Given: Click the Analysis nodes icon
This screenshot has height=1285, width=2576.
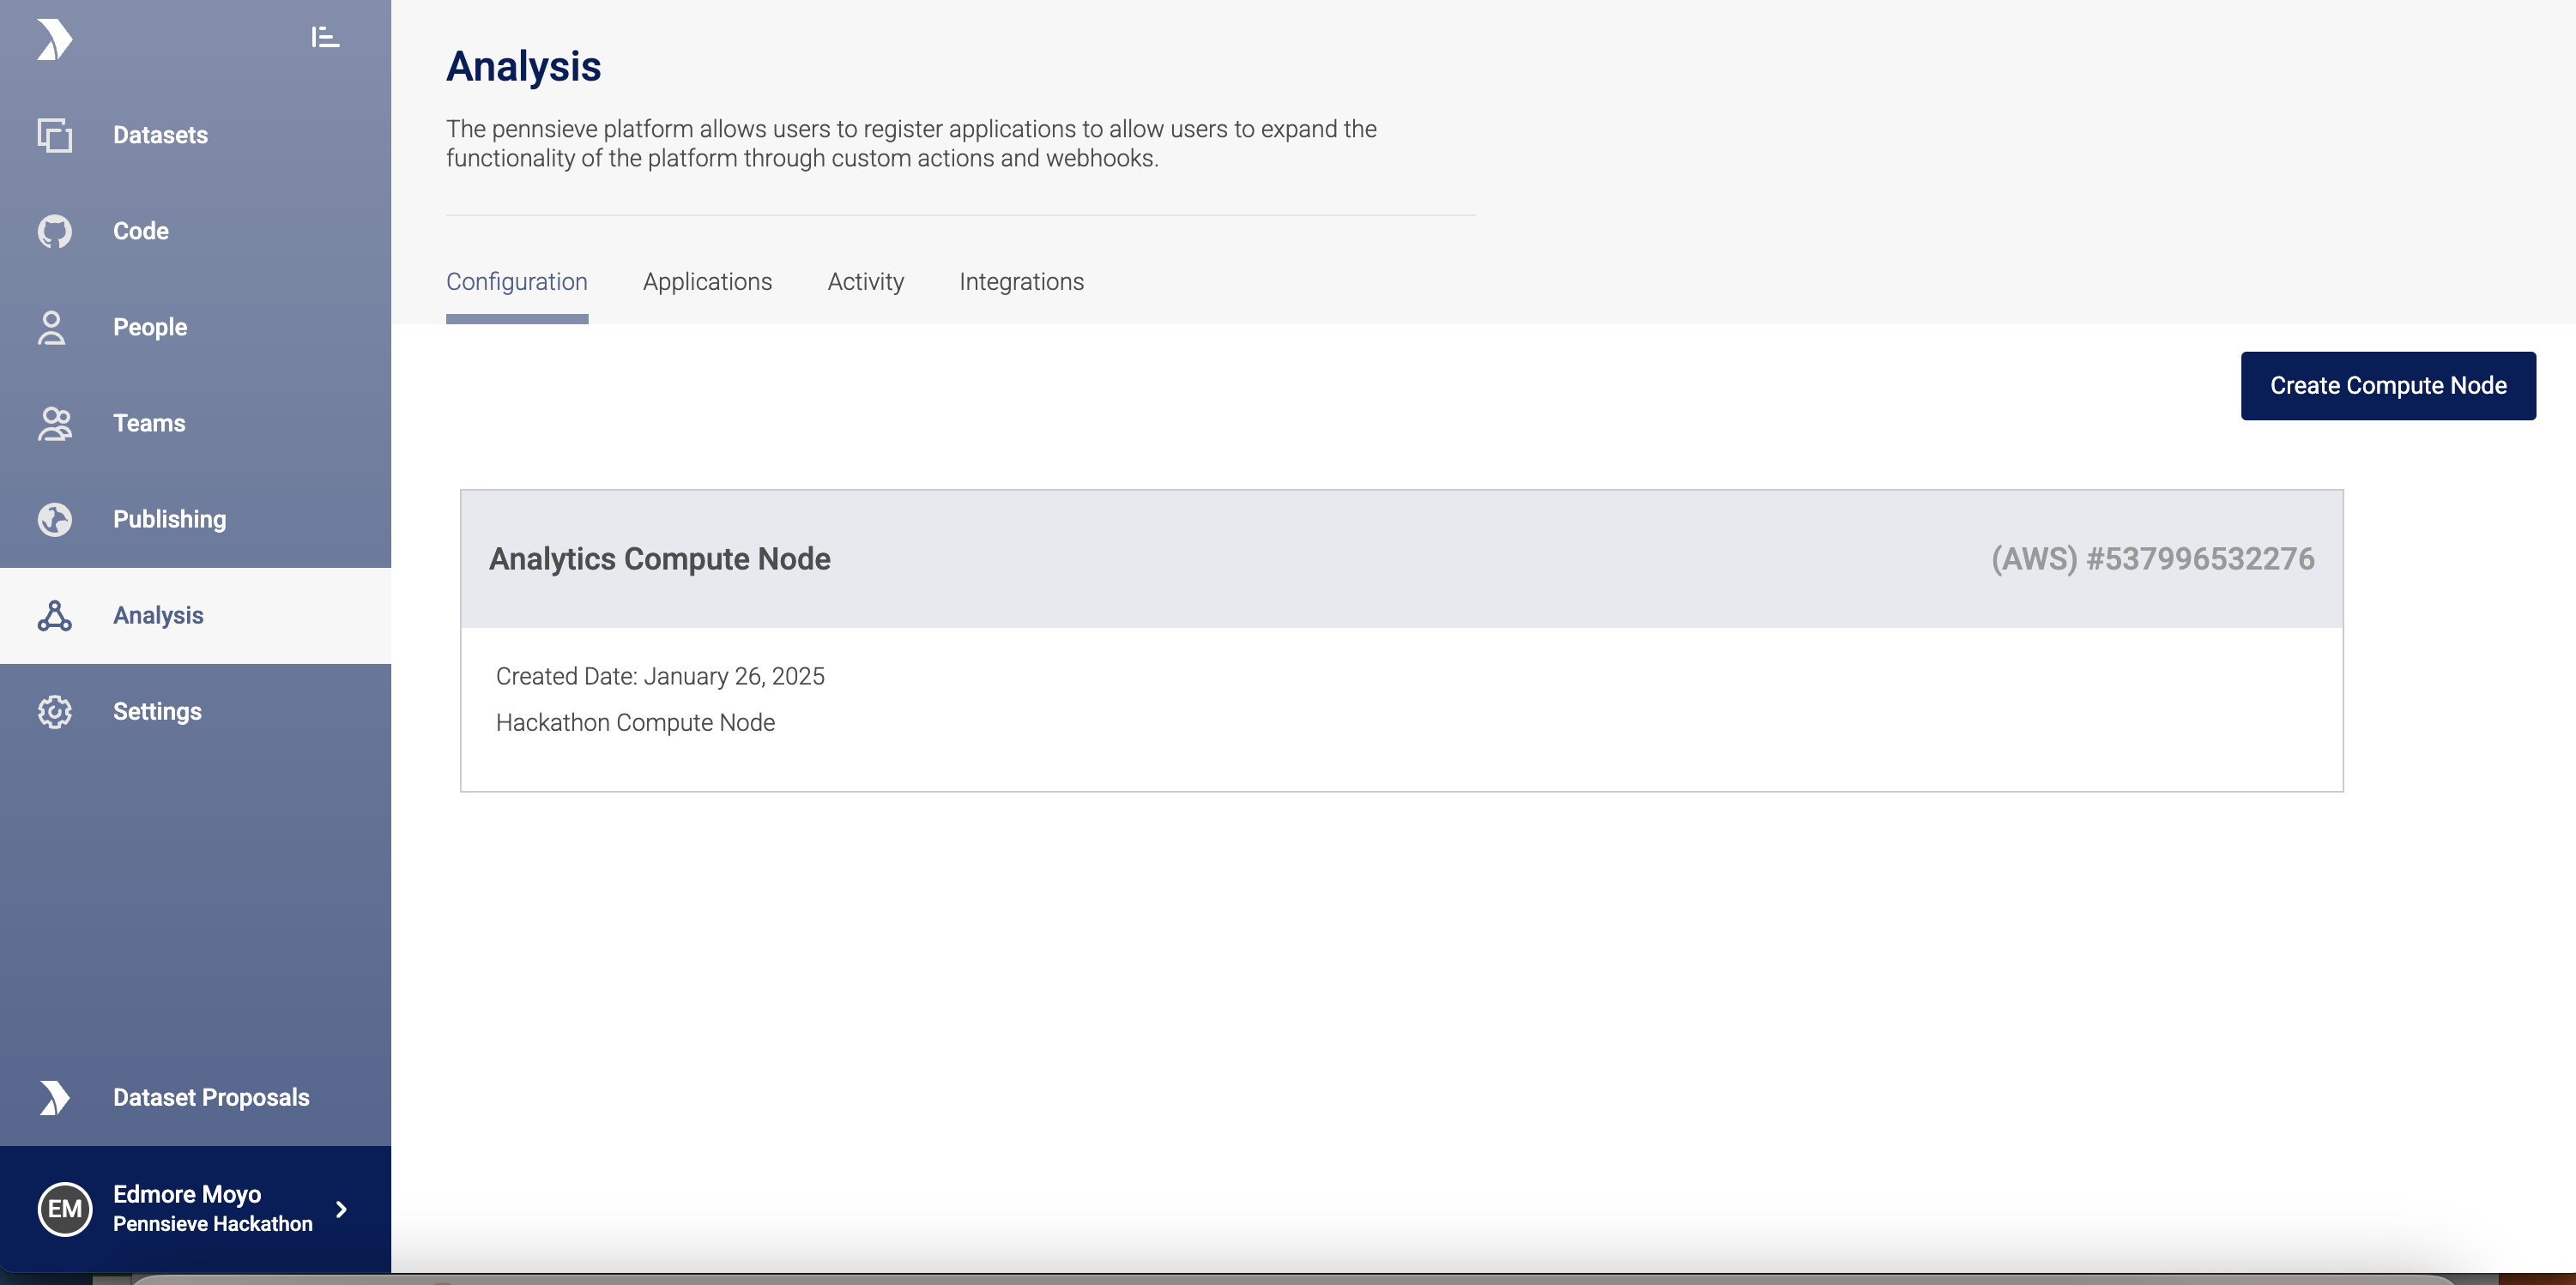Looking at the screenshot, I should point(55,616).
